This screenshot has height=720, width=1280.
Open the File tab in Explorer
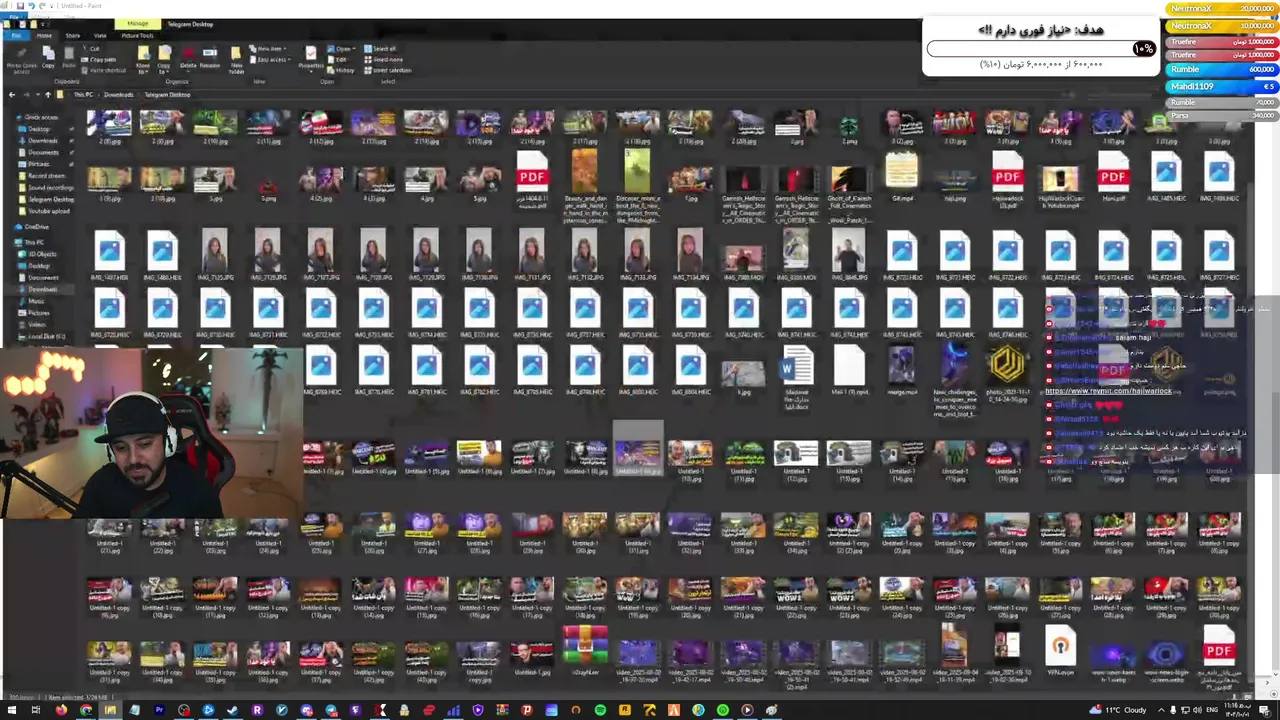pyautogui.click(x=16, y=35)
